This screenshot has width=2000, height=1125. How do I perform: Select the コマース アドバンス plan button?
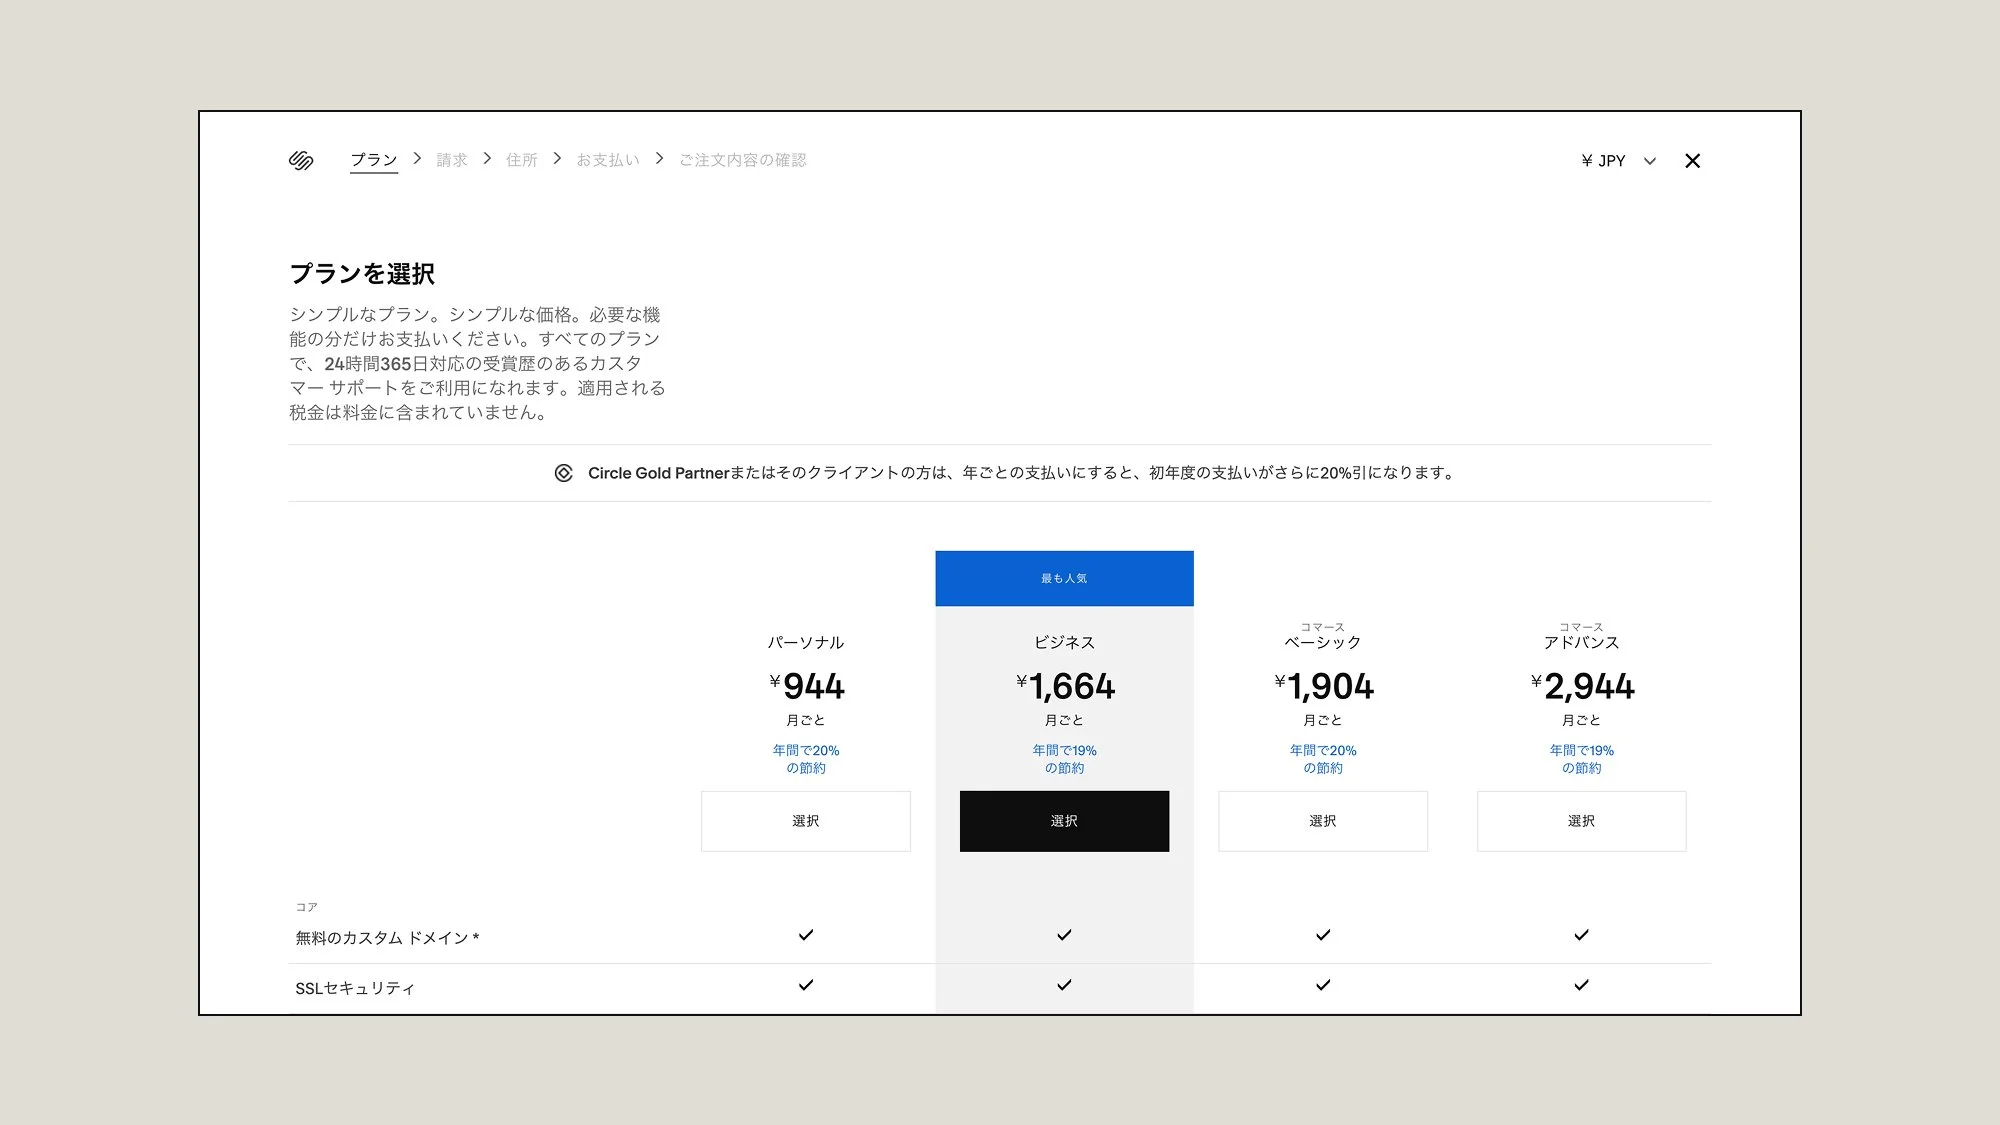pyautogui.click(x=1581, y=821)
